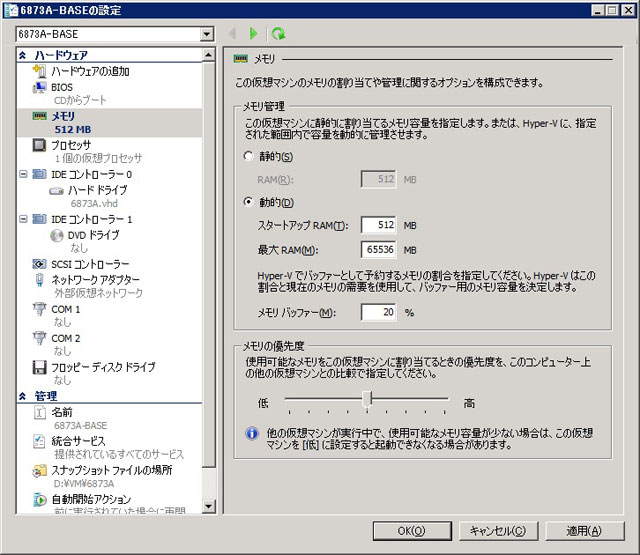
Task: Select the 動的(D) dynamic memory radio button
Action: [x=248, y=202]
